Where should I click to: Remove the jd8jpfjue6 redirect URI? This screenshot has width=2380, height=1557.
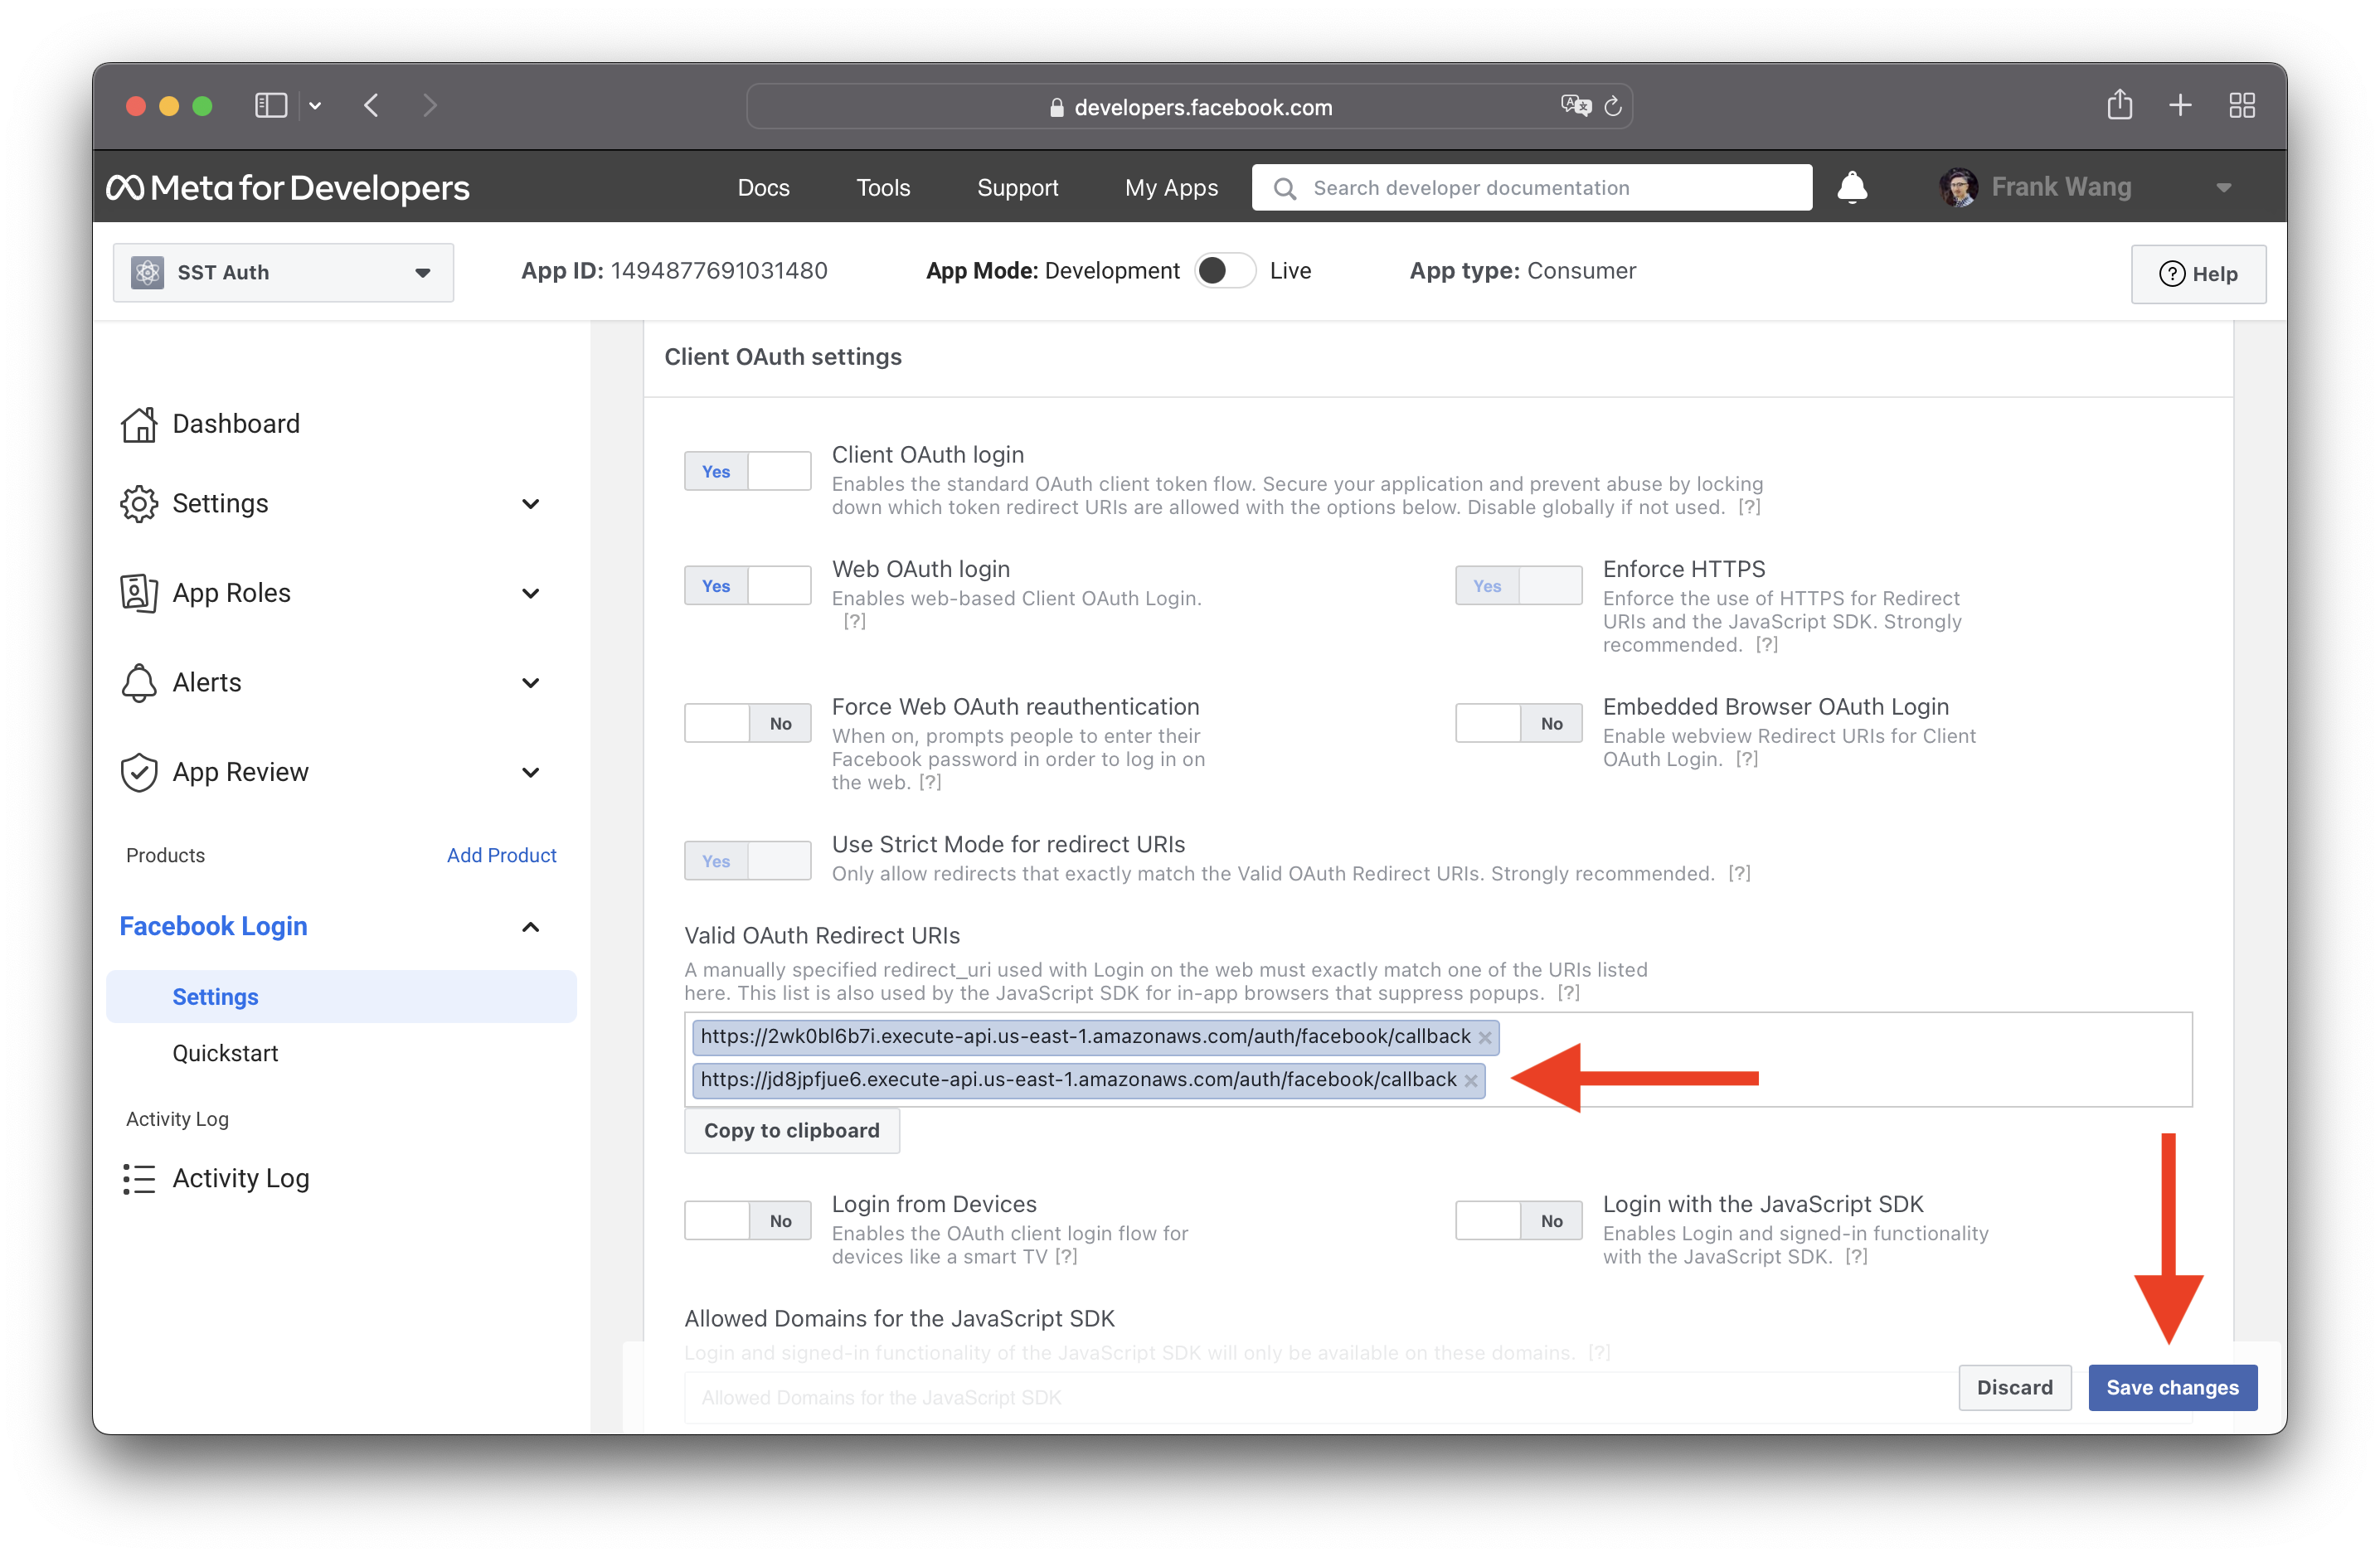point(1471,1080)
